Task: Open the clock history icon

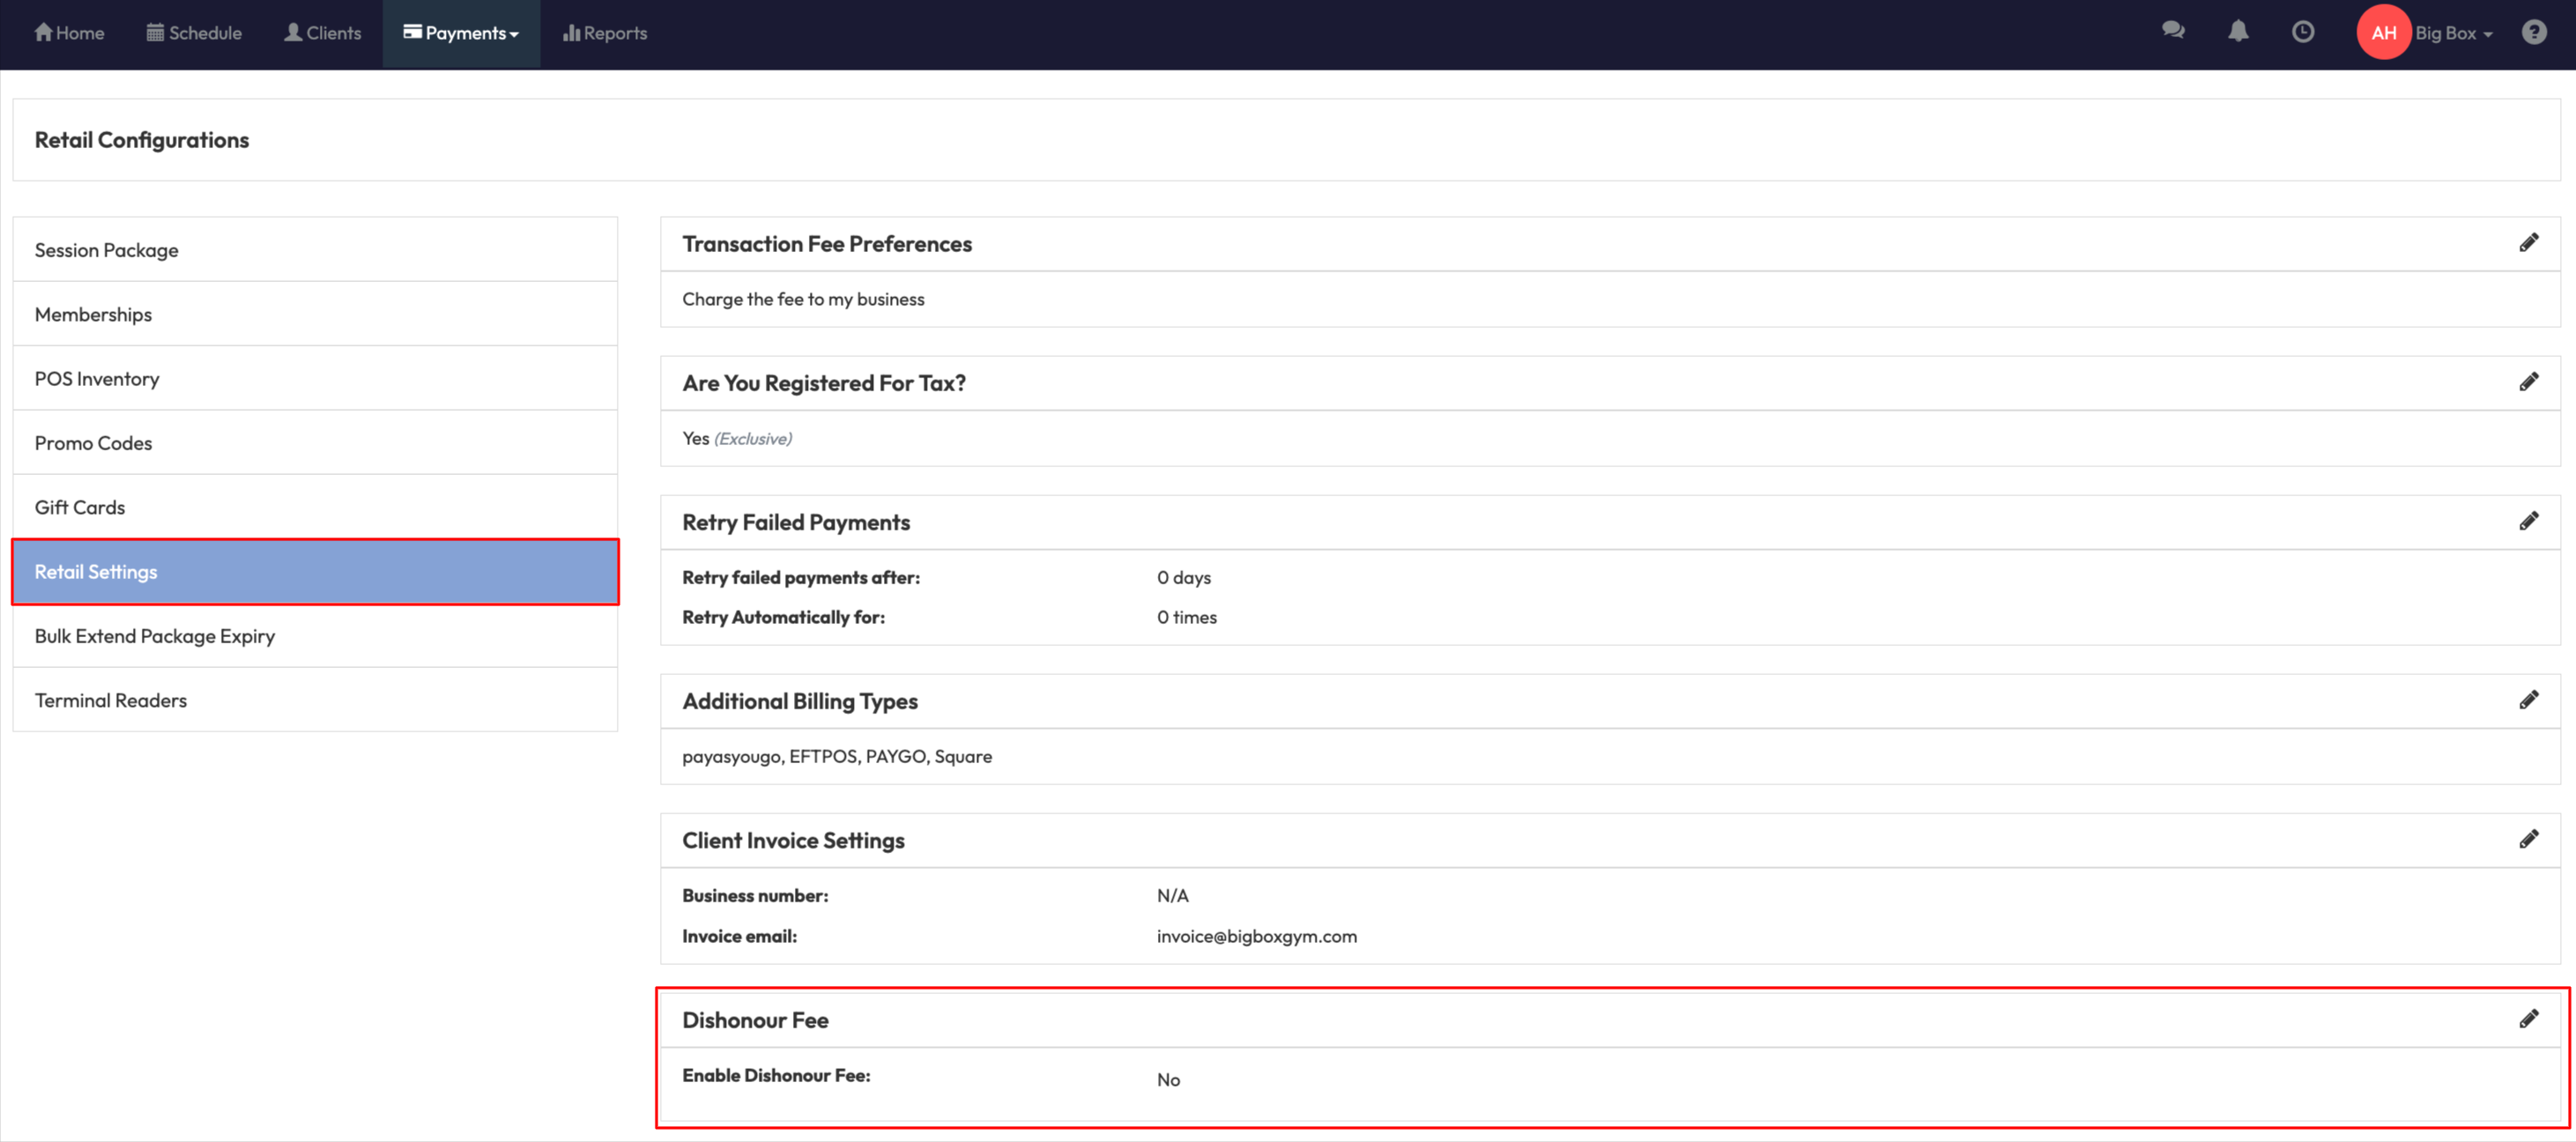Action: [x=2303, y=32]
